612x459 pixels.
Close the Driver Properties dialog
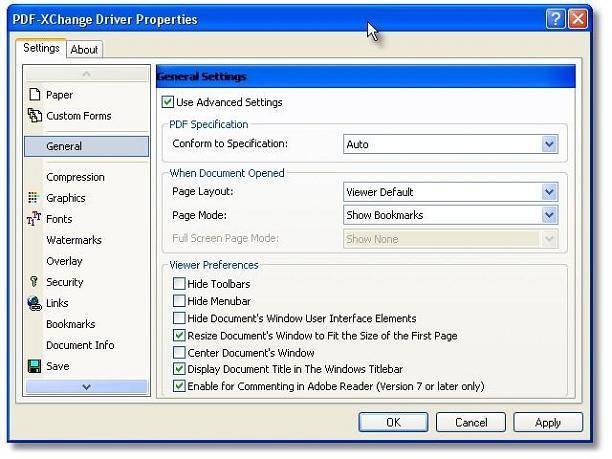(578, 19)
